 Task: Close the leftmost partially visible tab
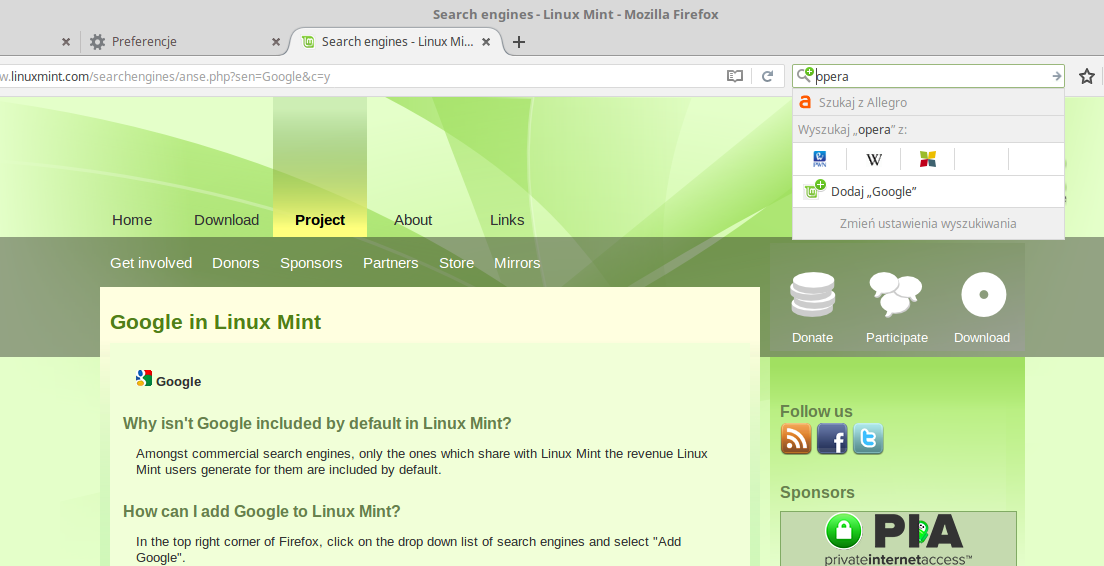[x=65, y=42]
